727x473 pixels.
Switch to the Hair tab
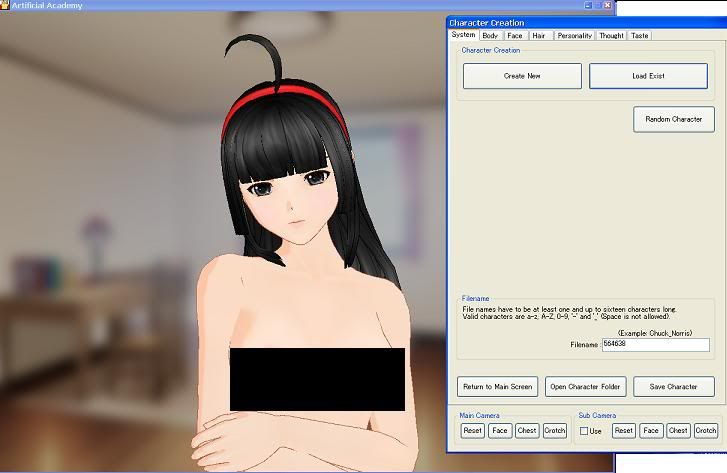539,36
